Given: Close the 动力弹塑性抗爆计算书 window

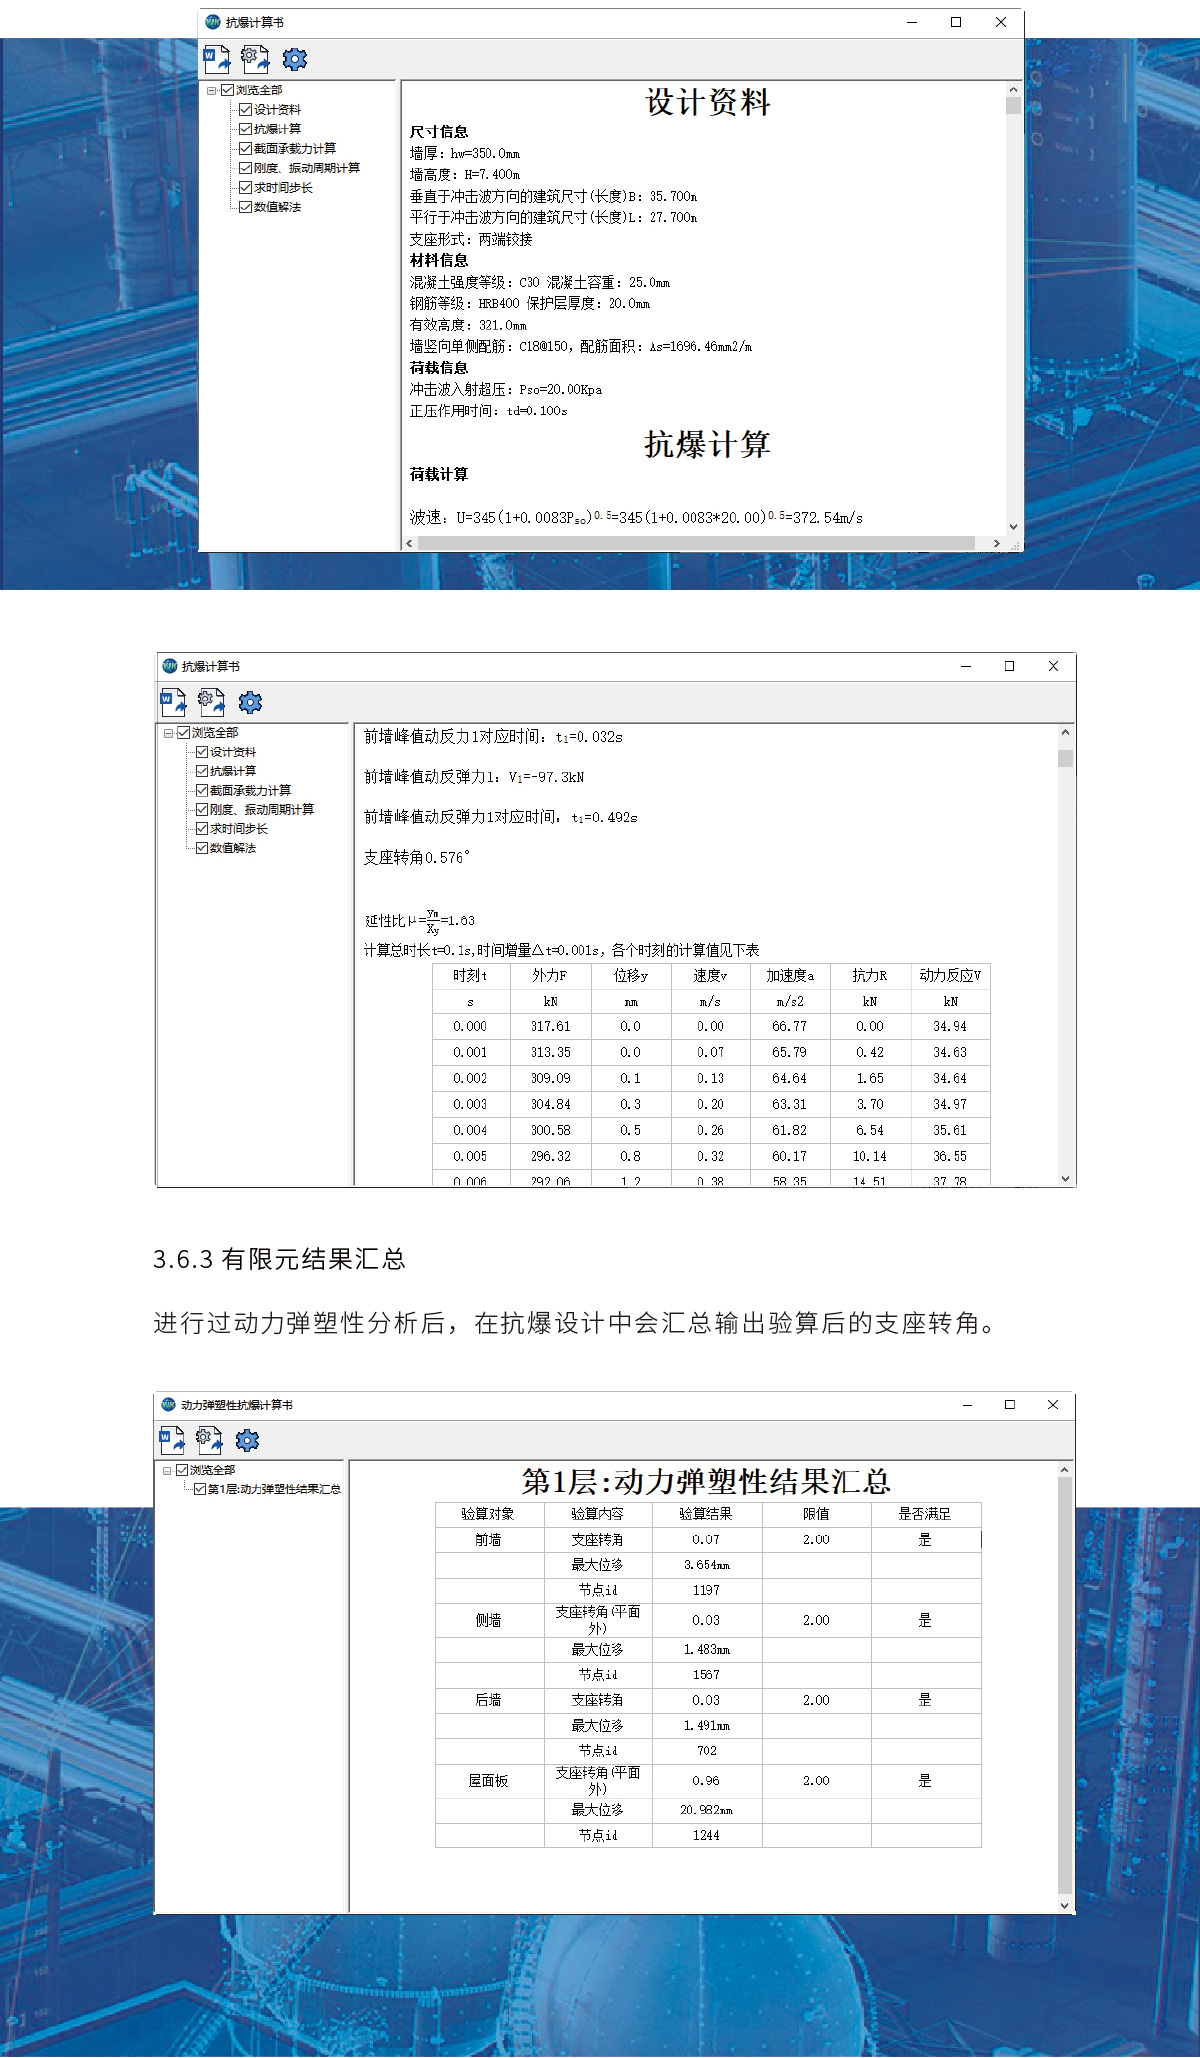Looking at the screenshot, I should click(1053, 1404).
